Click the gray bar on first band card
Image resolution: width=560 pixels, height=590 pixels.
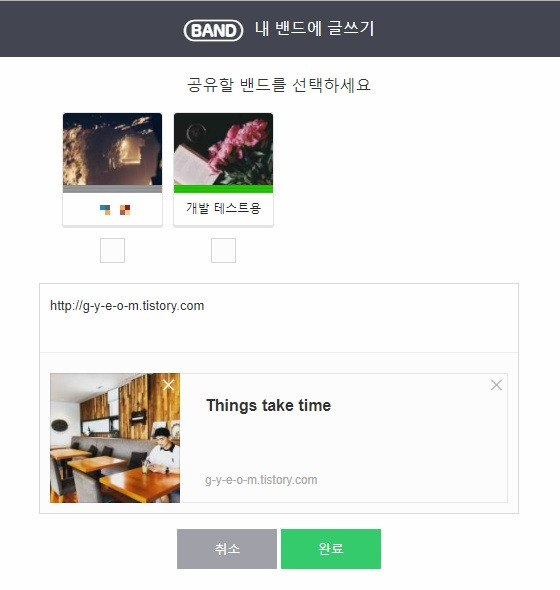tap(113, 189)
